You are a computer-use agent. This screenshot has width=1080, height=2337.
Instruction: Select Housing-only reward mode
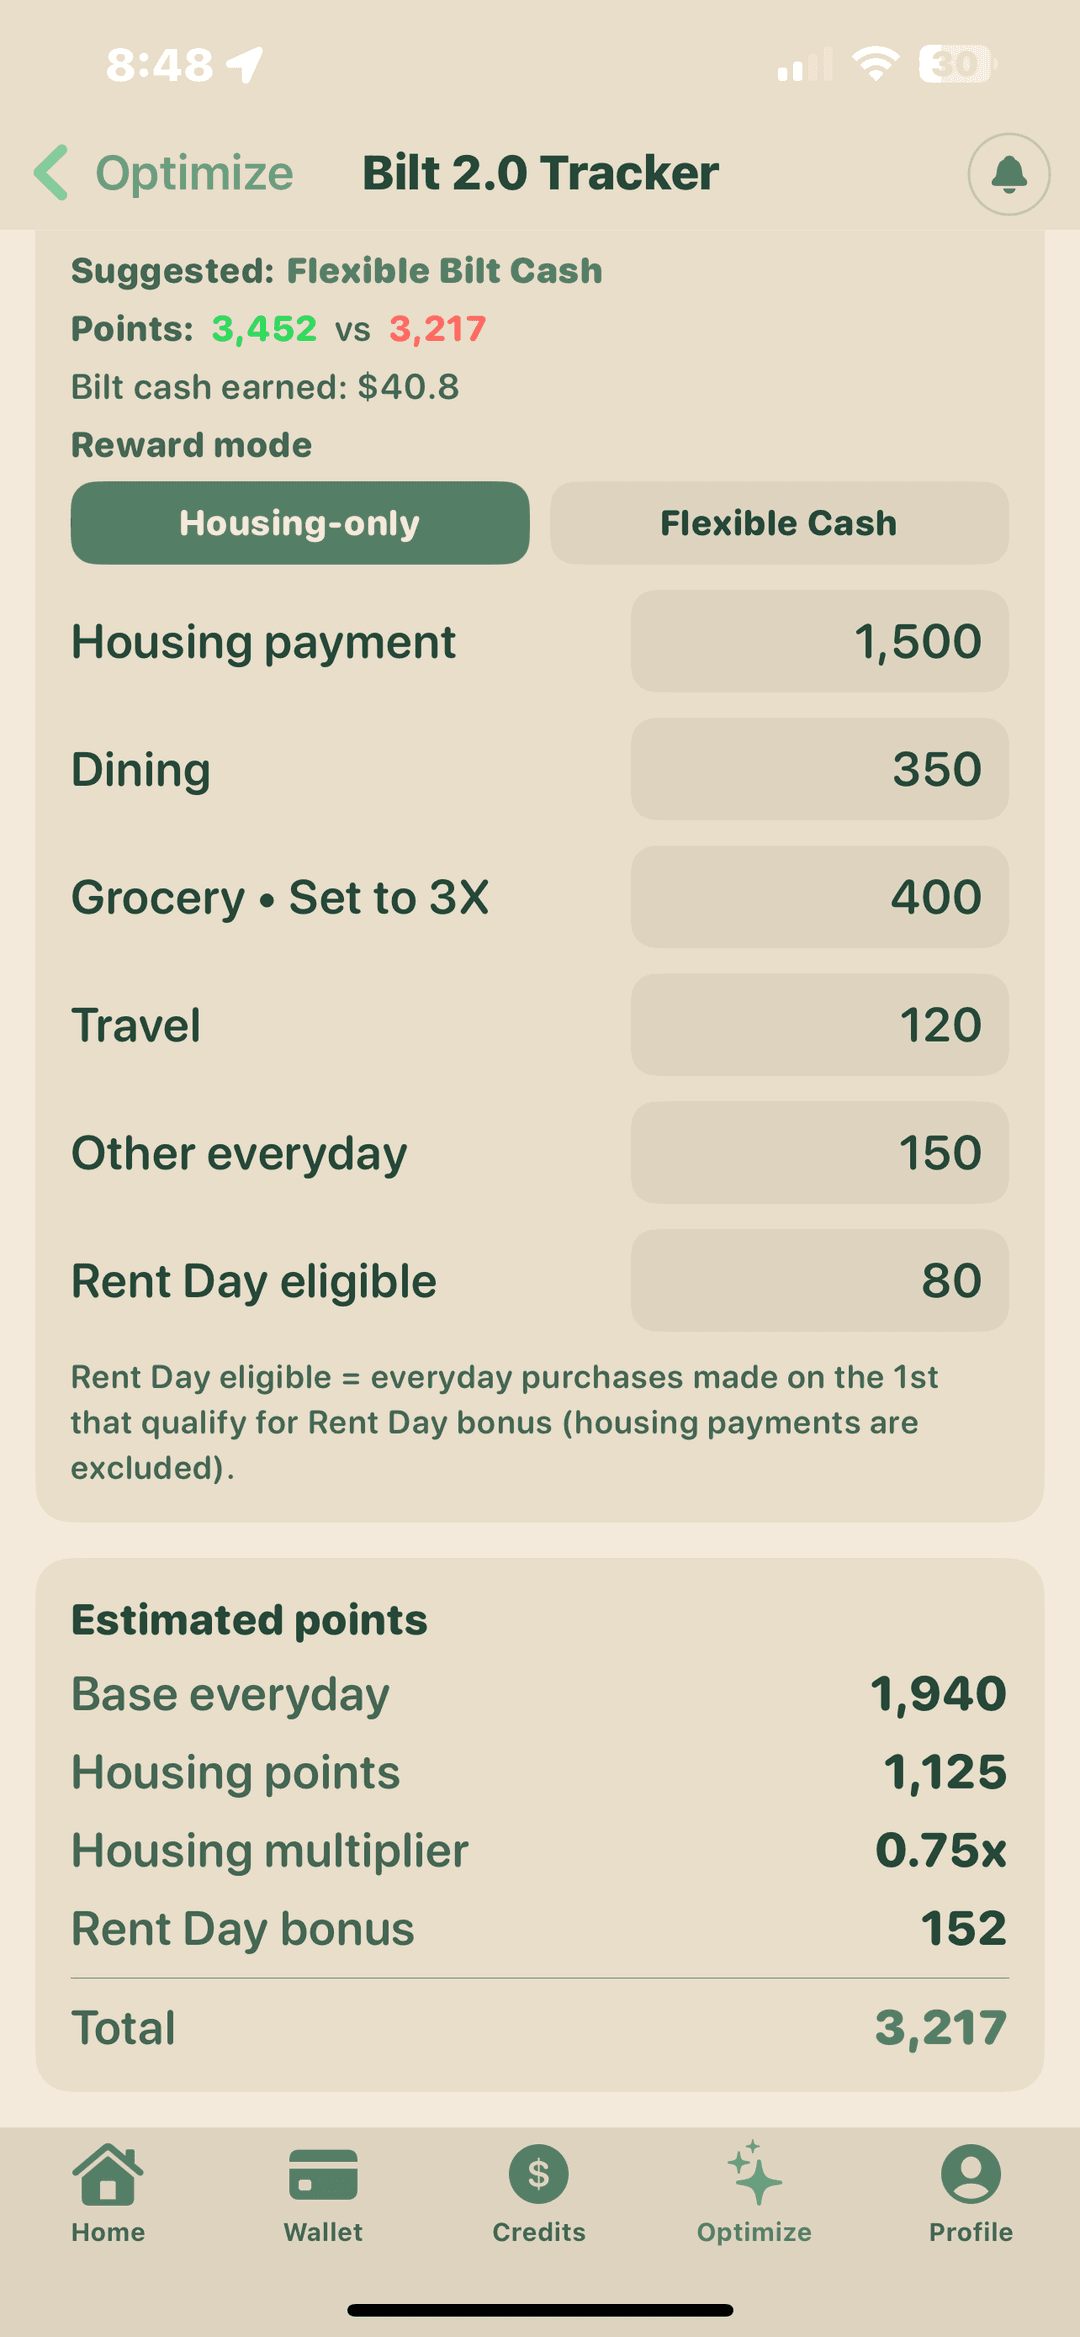pos(300,523)
